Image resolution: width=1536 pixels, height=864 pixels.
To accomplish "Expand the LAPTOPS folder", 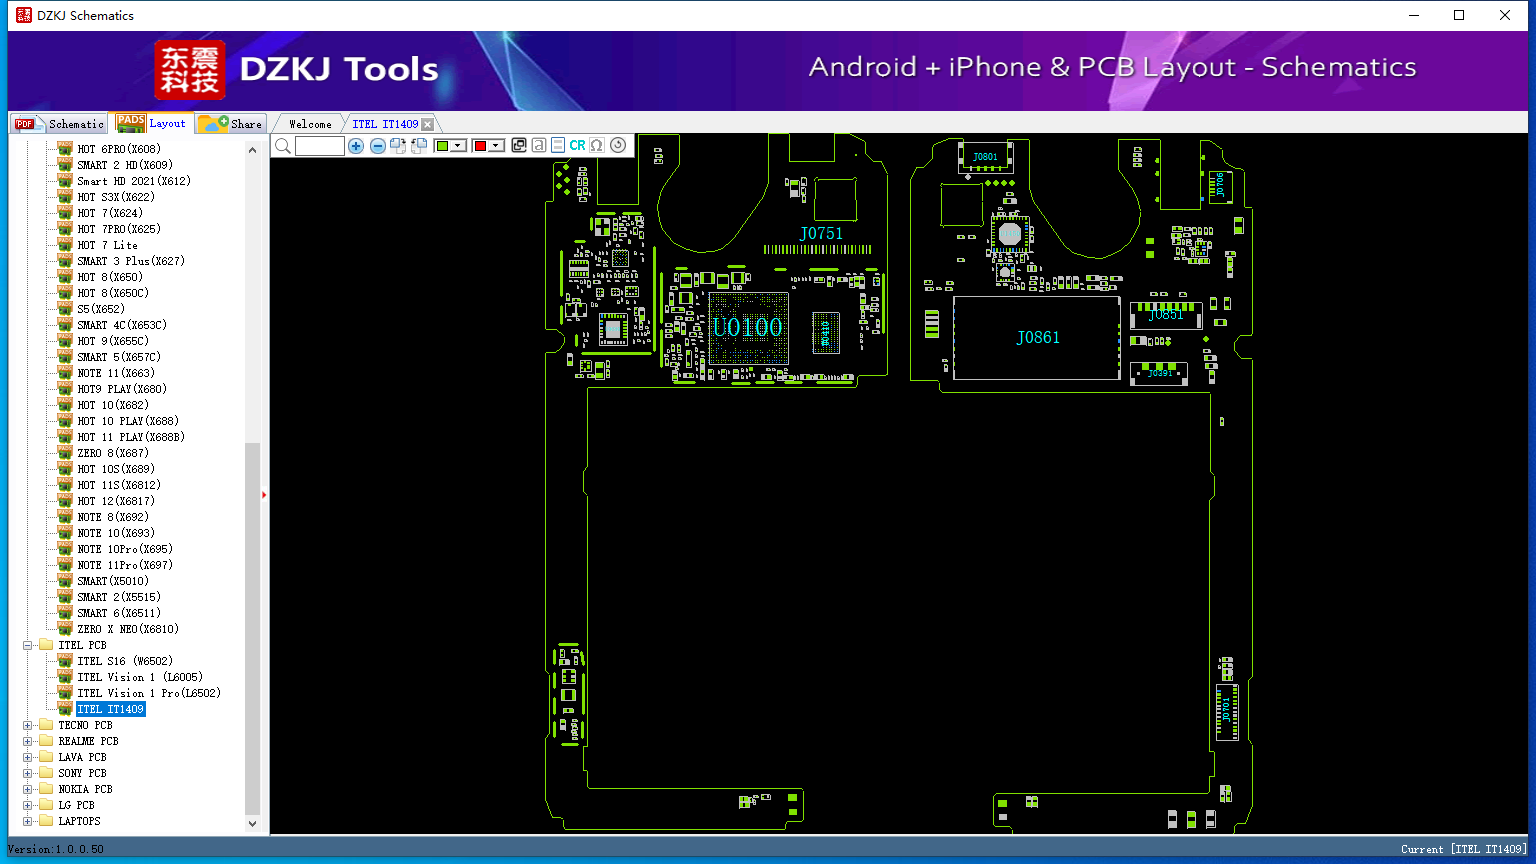I will tap(28, 821).
